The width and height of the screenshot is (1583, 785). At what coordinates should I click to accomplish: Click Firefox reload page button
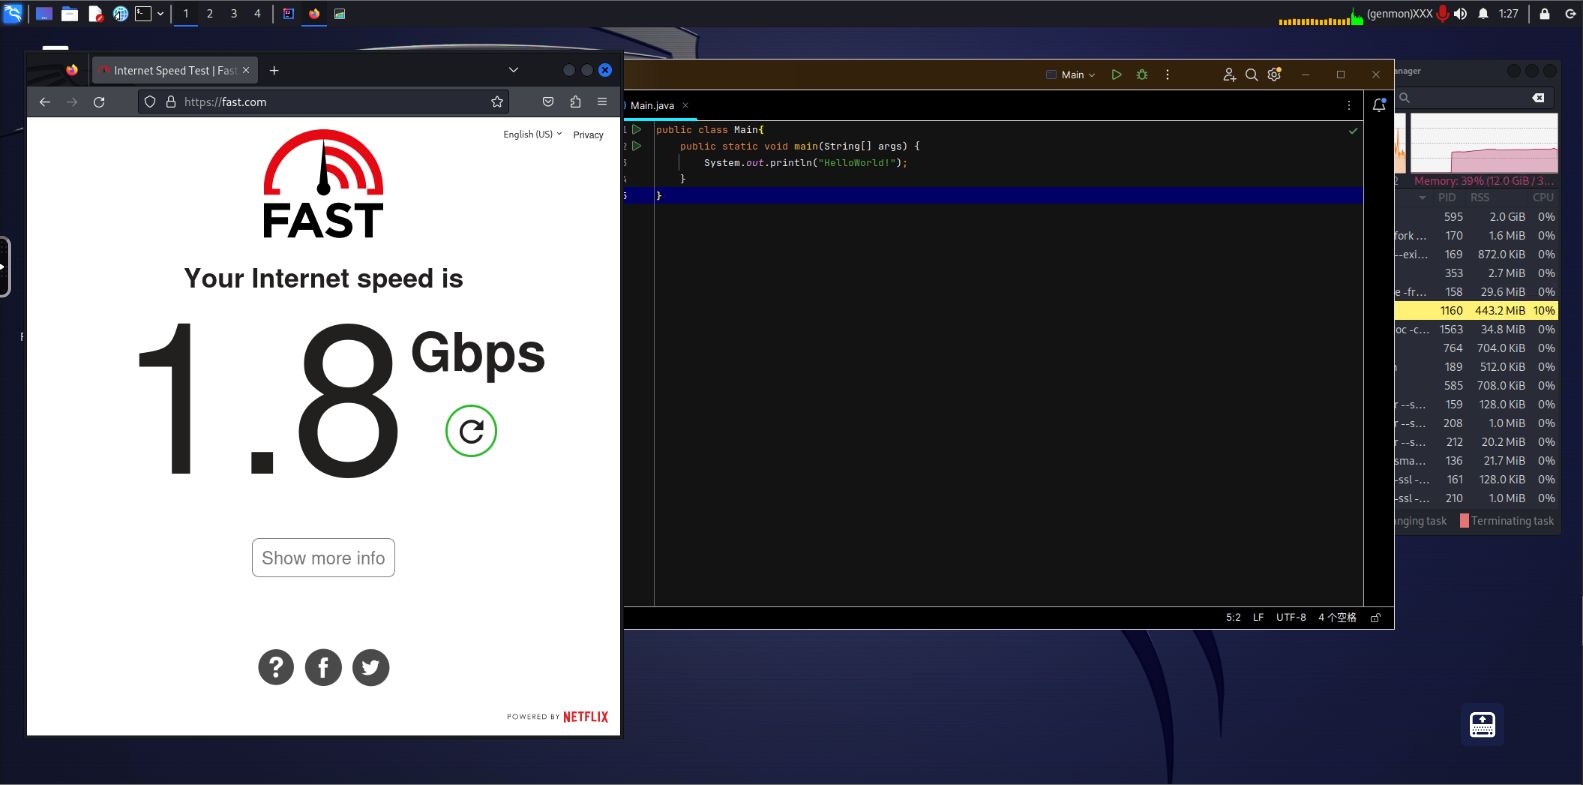click(x=99, y=102)
